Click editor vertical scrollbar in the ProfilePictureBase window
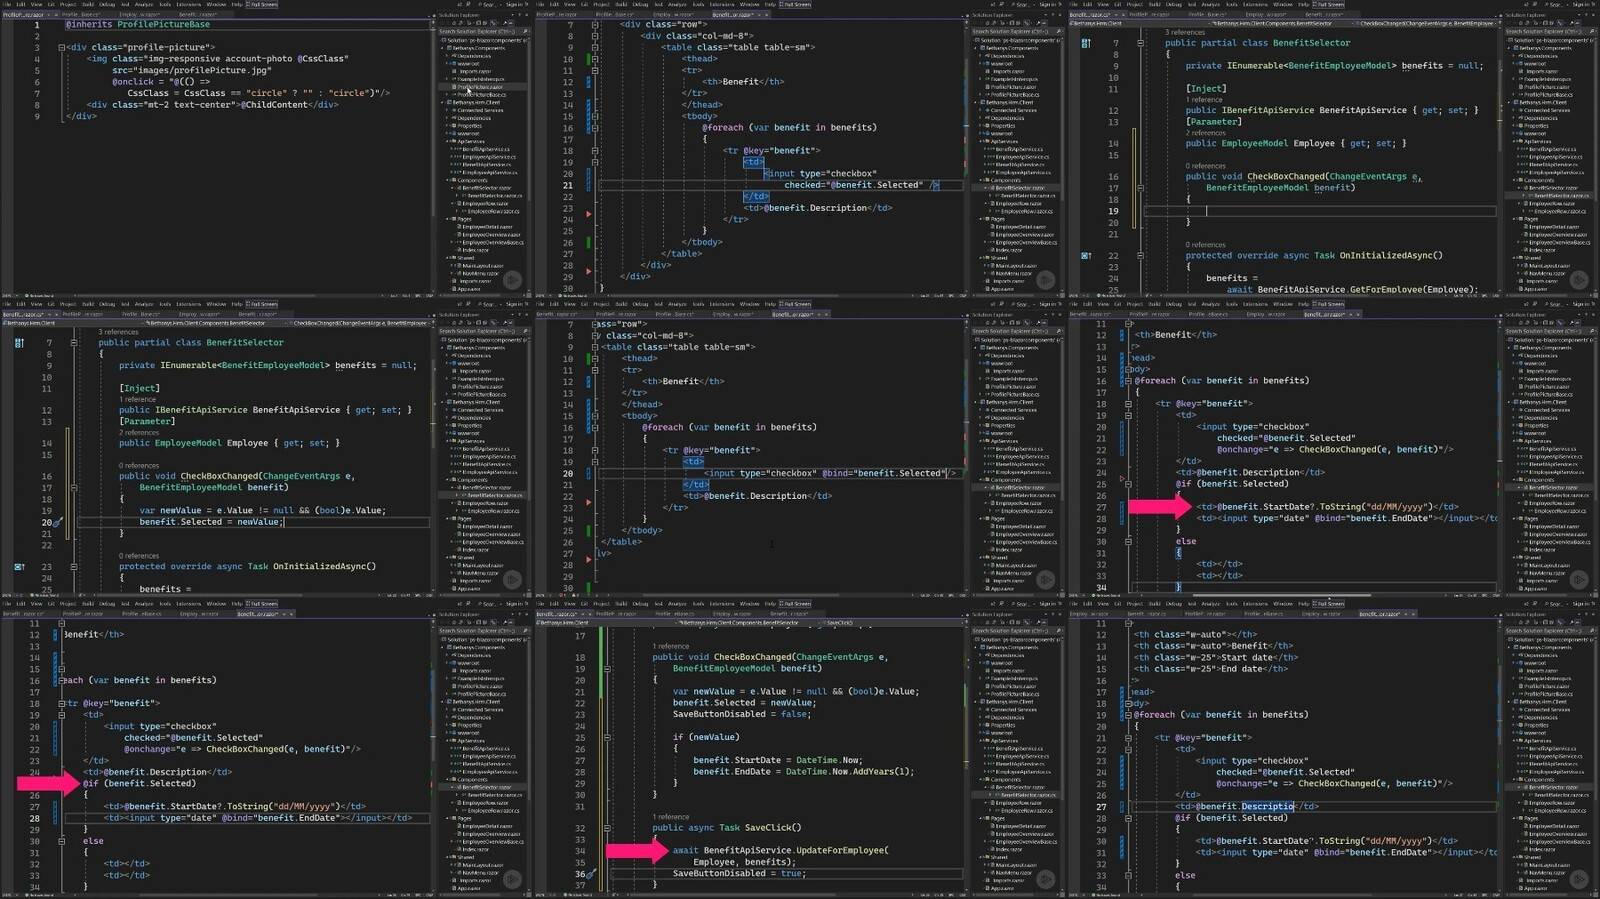The image size is (1600, 899). point(432,160)
